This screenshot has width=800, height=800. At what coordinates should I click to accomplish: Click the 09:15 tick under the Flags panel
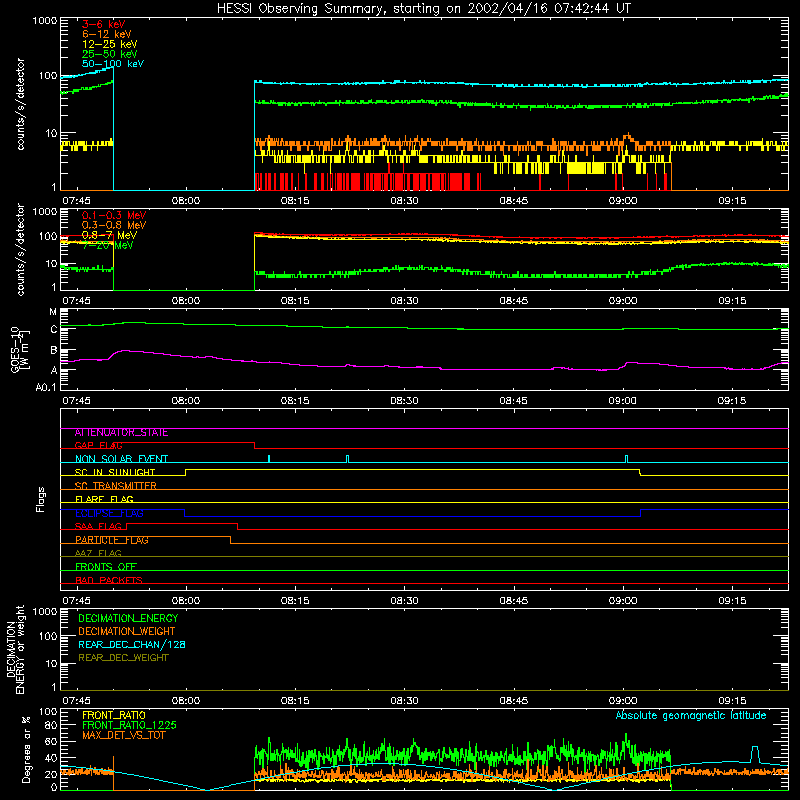(732, 601)
